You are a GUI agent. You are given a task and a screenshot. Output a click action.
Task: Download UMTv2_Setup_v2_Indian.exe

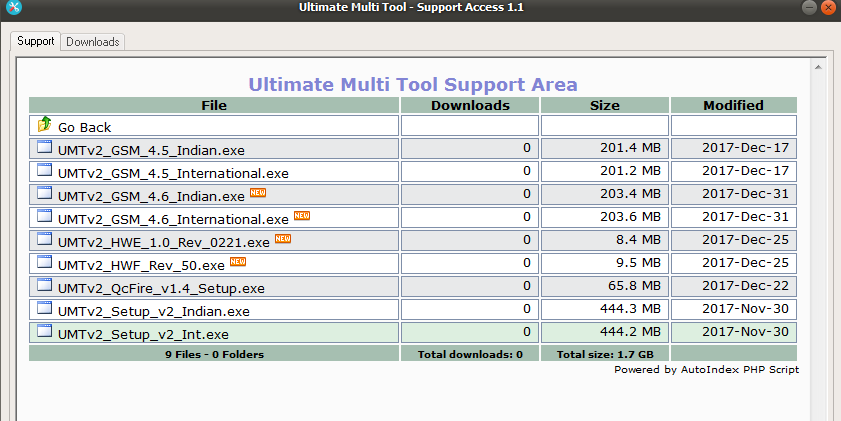pos(154,312)
